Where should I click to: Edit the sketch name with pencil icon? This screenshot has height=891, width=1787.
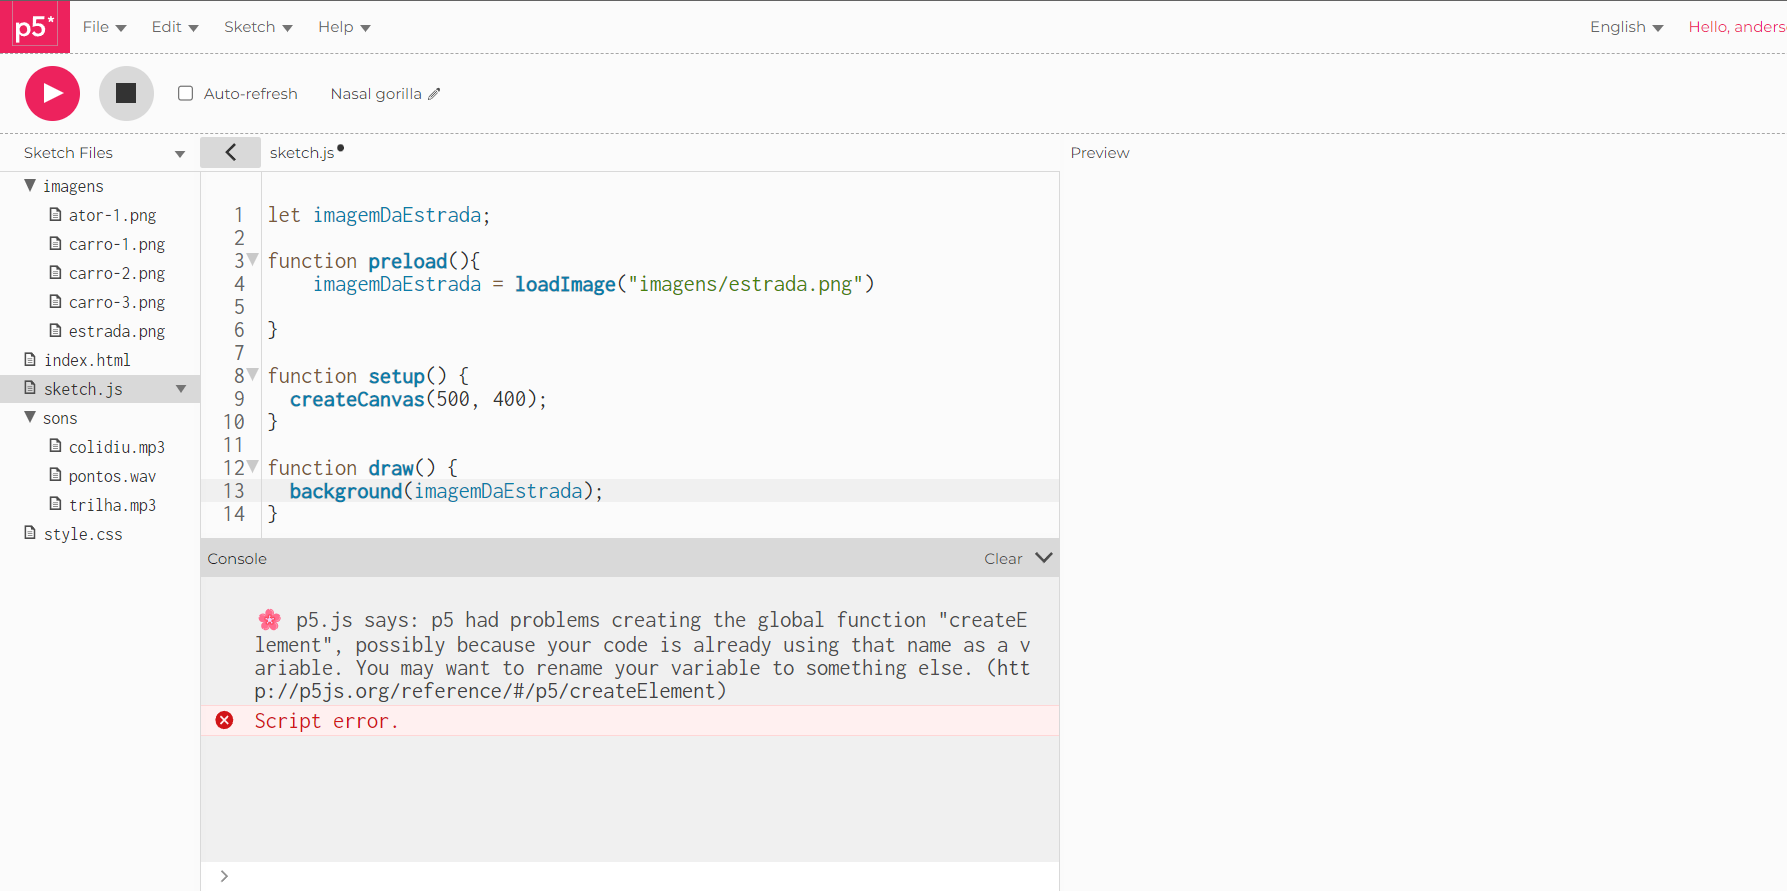(434, 94)
